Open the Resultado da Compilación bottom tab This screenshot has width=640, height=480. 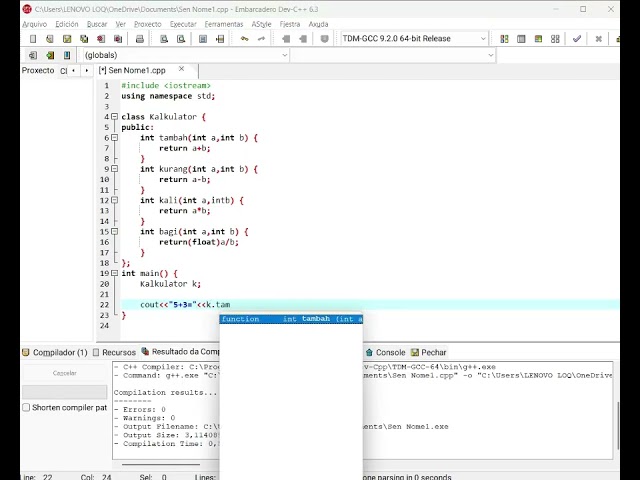tap(180, 352)
